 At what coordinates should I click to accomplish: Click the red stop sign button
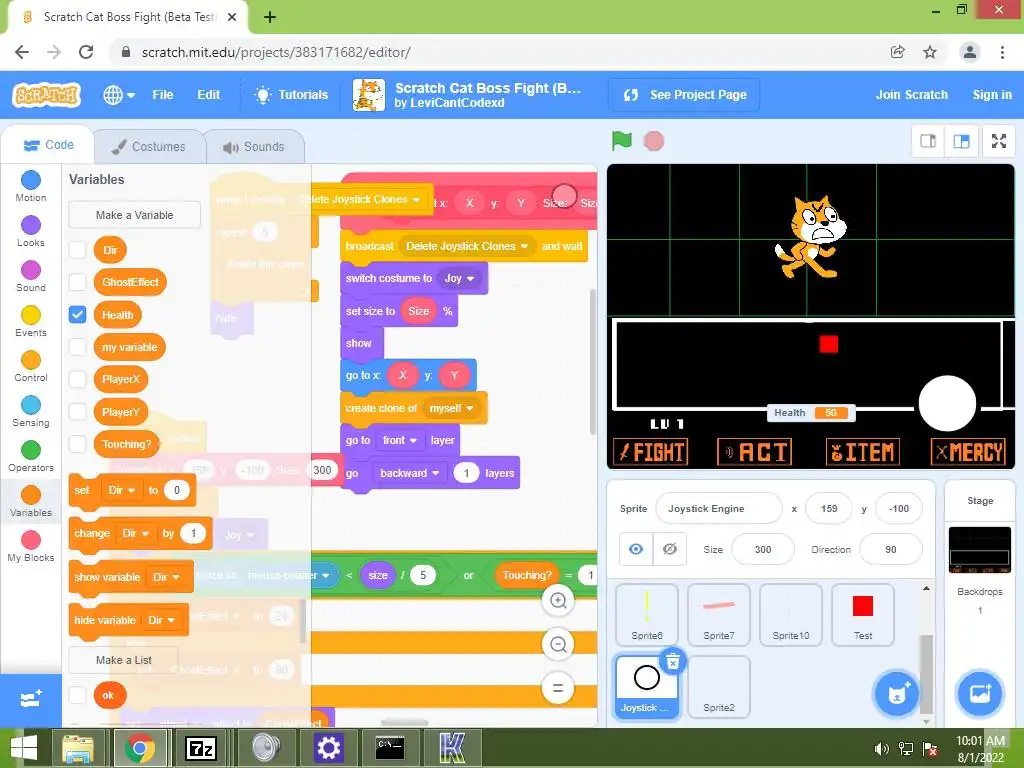[x=654, y=141]
